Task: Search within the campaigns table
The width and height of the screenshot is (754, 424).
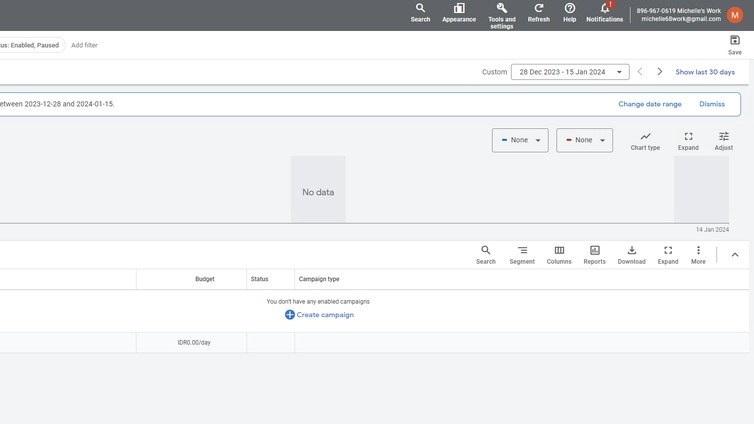Action: pyautogui.click(x=485, y=255)
